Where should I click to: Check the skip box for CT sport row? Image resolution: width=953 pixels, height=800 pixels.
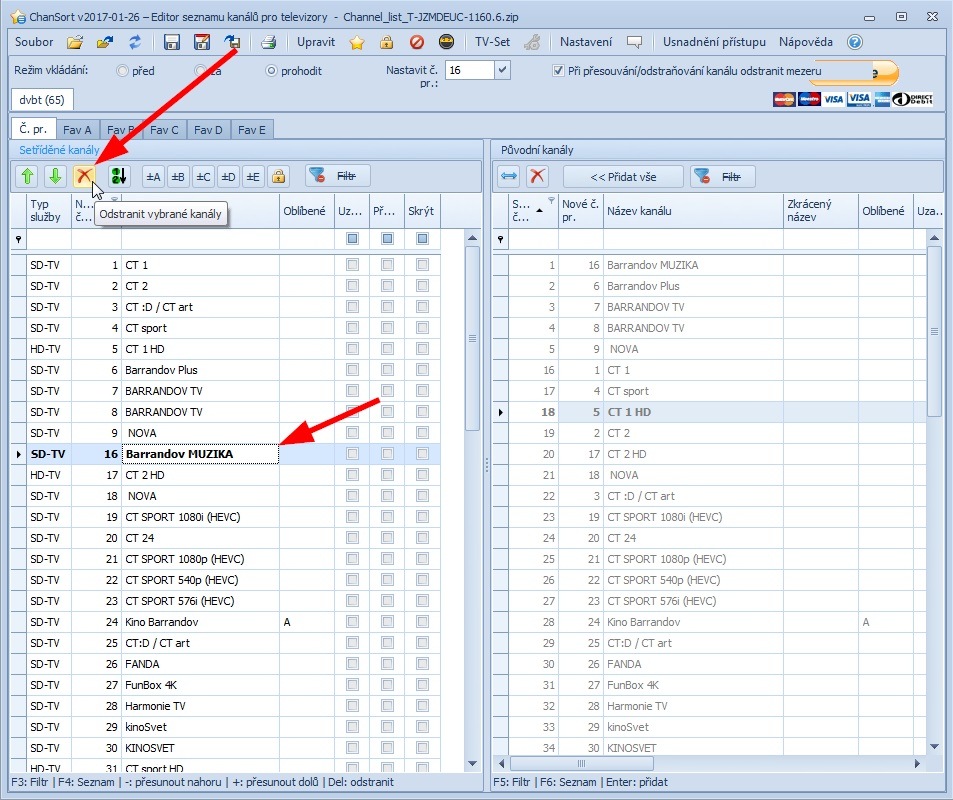pos(387,328)
